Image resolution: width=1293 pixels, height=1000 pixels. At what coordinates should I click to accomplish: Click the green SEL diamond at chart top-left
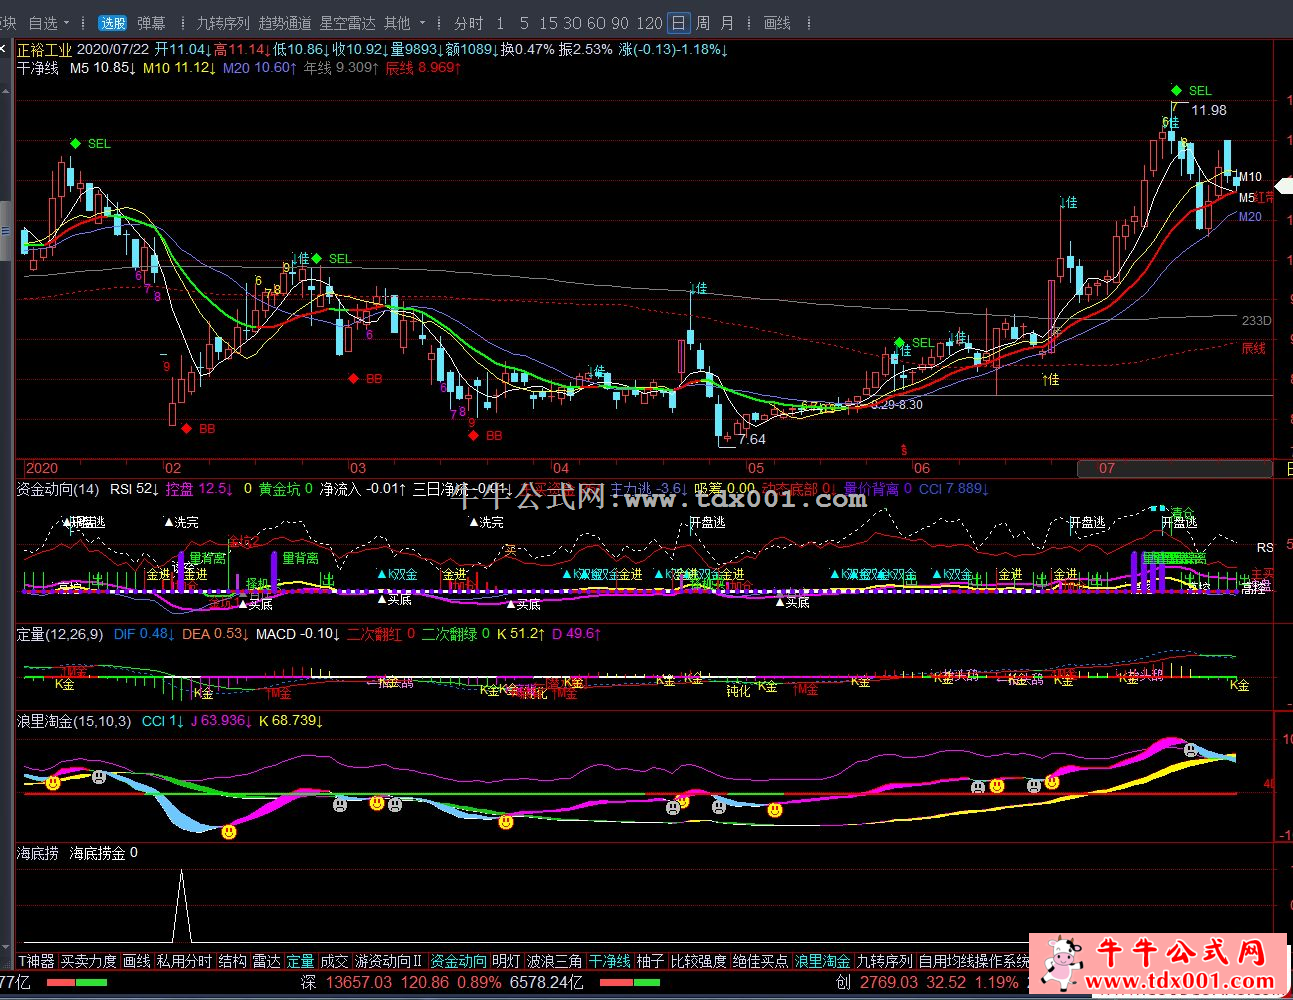(x=75, y=144)
